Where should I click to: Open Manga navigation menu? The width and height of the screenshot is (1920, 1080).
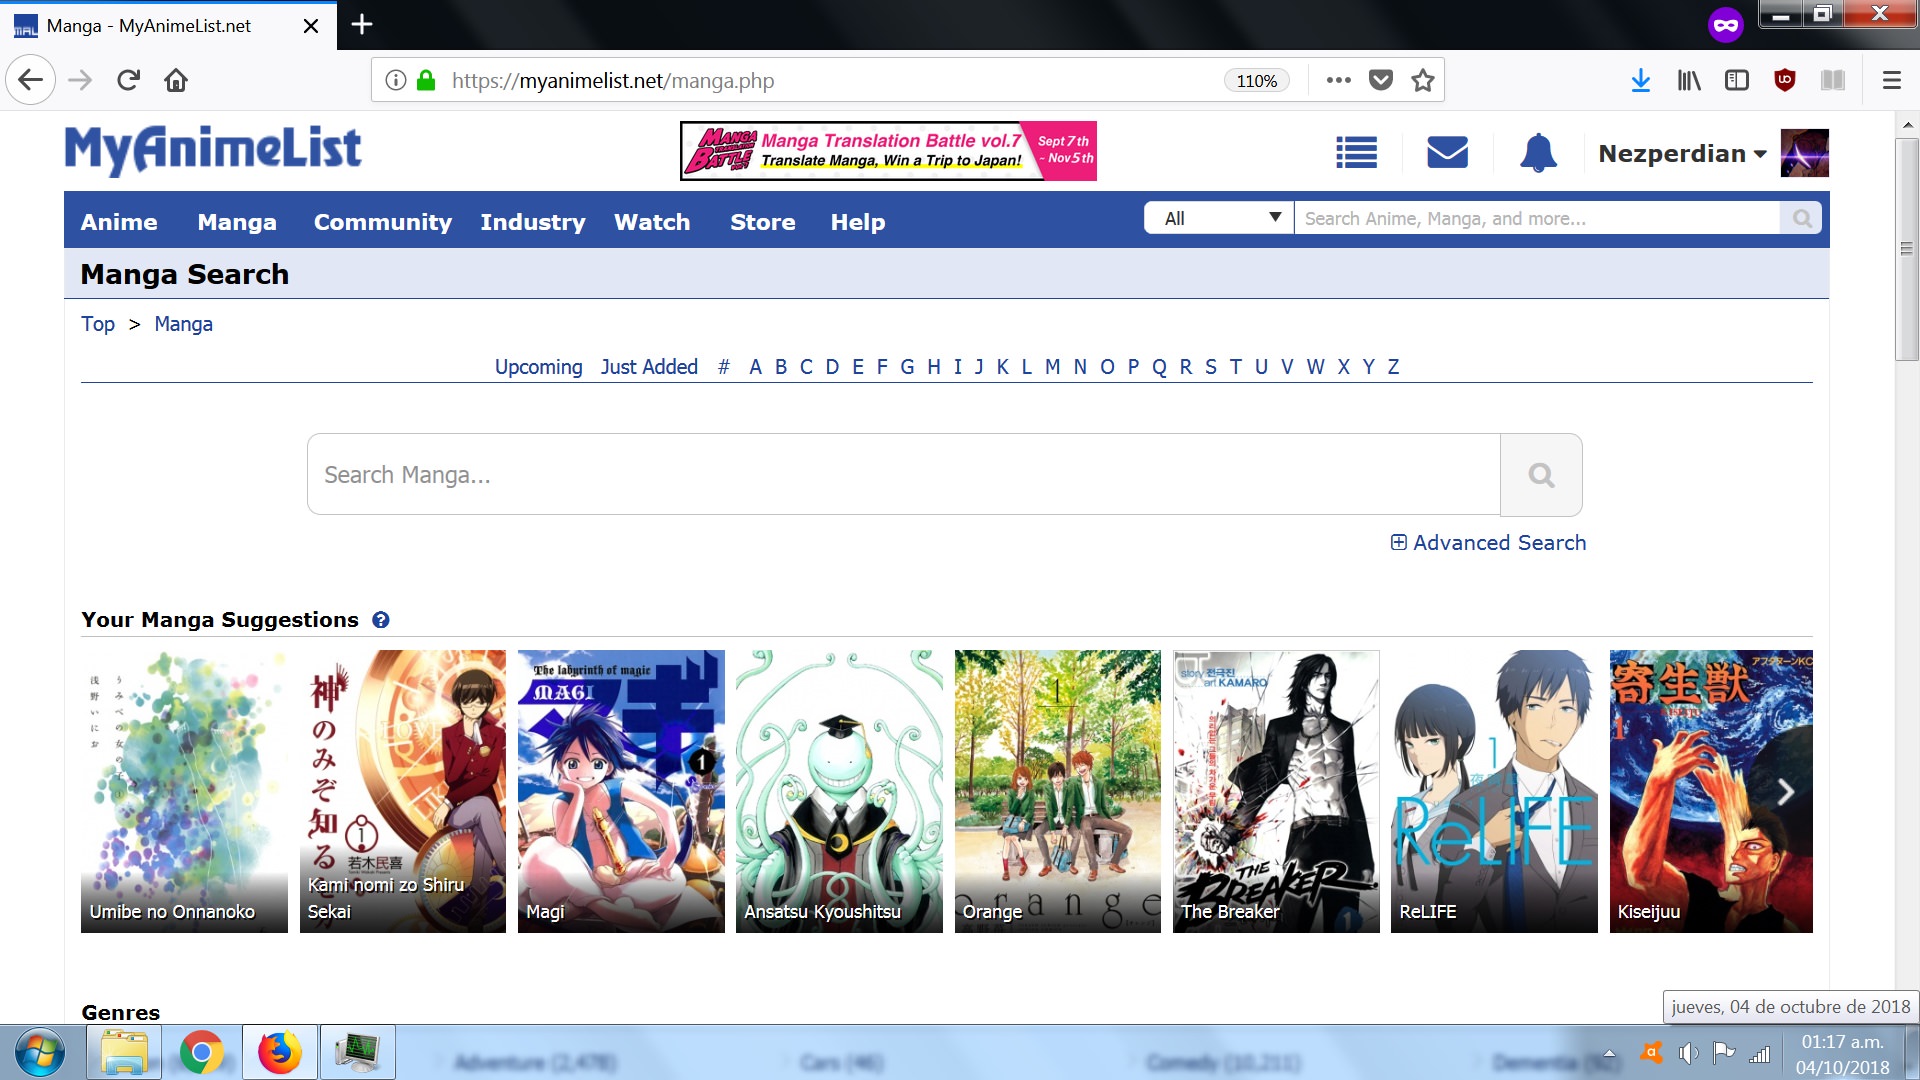[x=237, y=222]
